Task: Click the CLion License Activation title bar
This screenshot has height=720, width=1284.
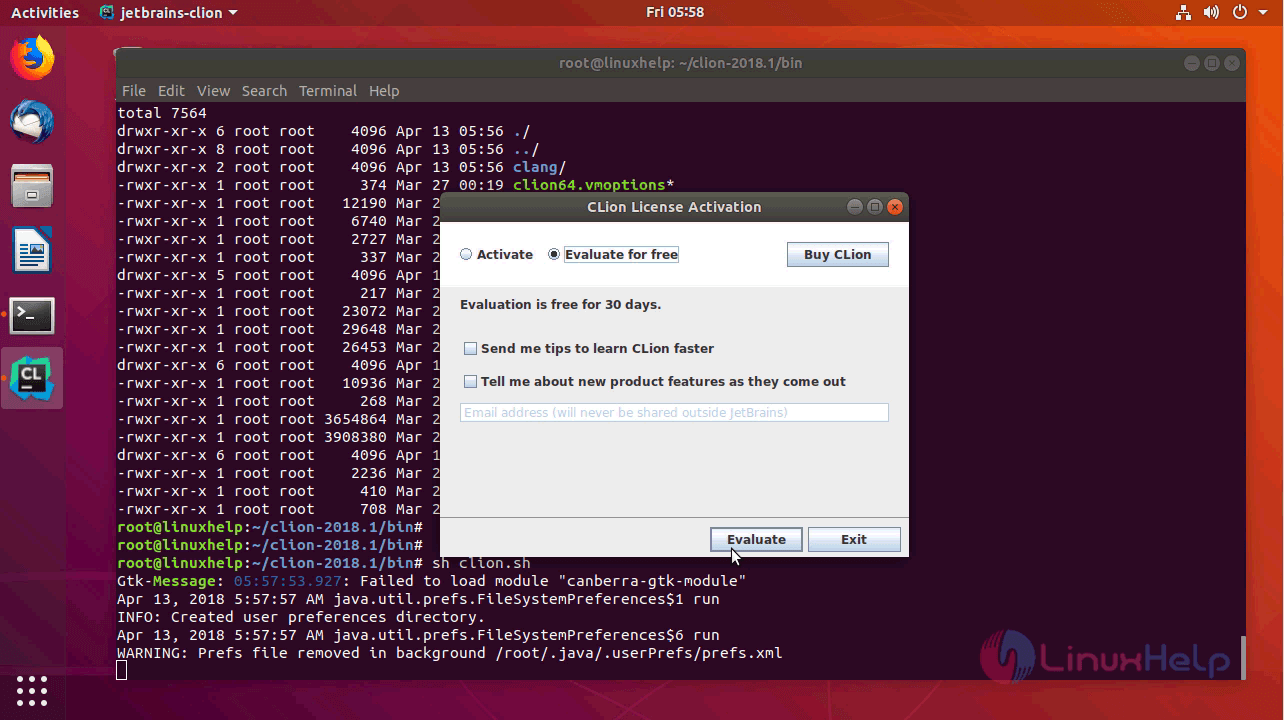Action: (674, 207)
